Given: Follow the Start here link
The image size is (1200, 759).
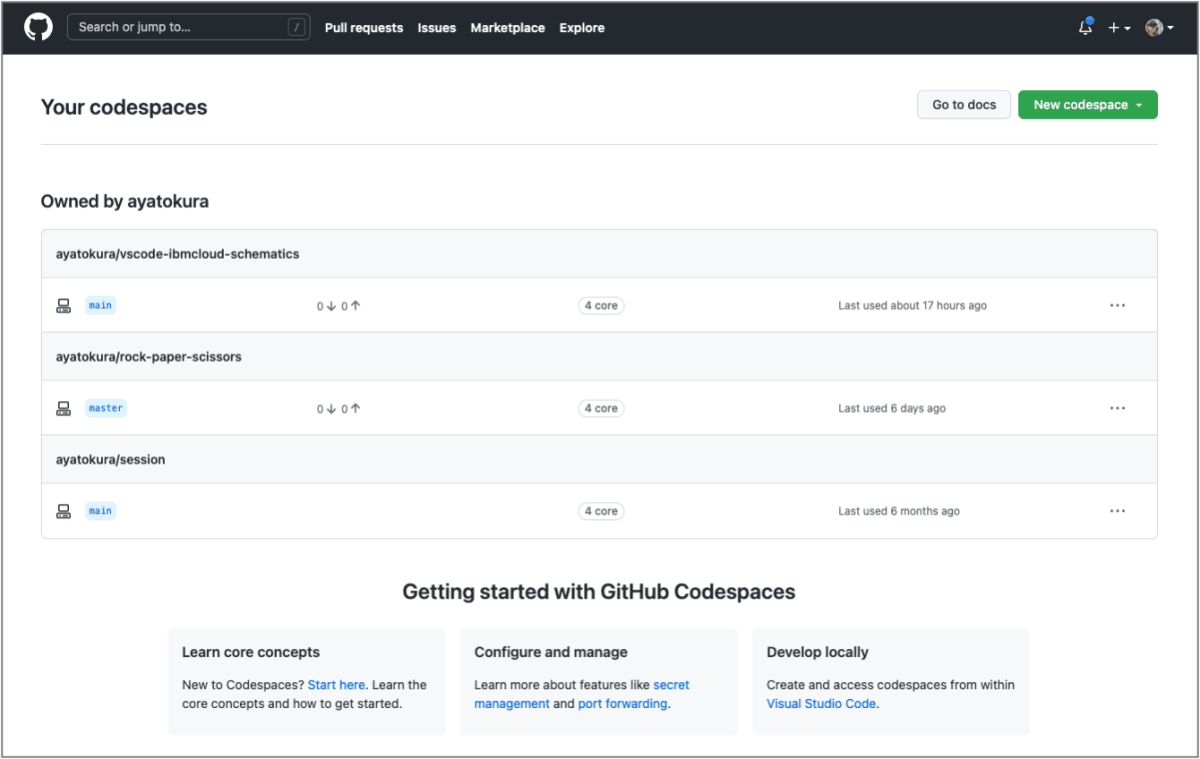Looking at the screenshot, I should point(336,684).
